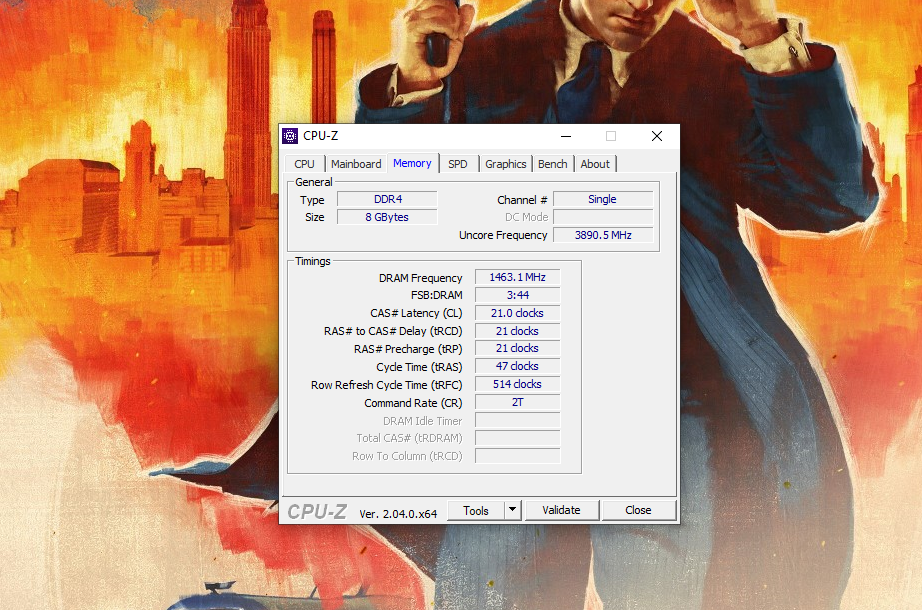Viewport: 922px width, 610px height.
Task: Click the CPU-Z title bar text
Action: pos(320,136)
